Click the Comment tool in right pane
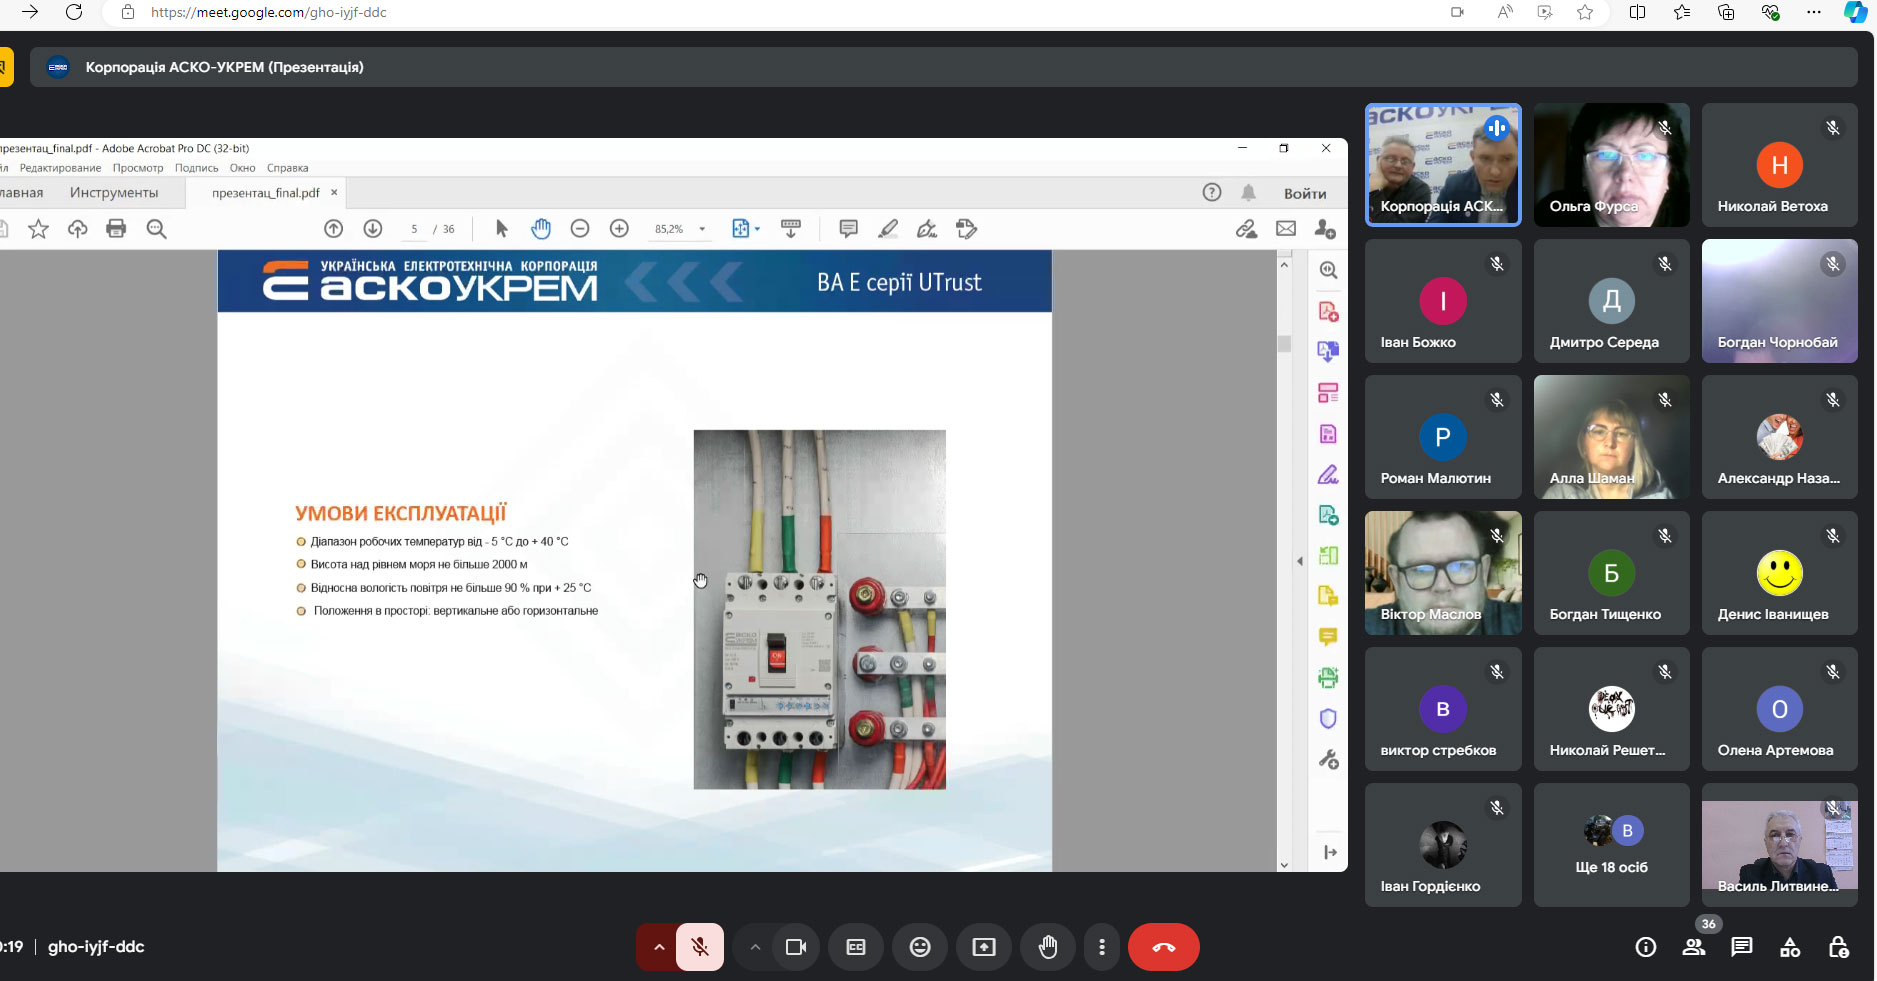Screen dimensions: 1877x981 (x=1328, y=637)
